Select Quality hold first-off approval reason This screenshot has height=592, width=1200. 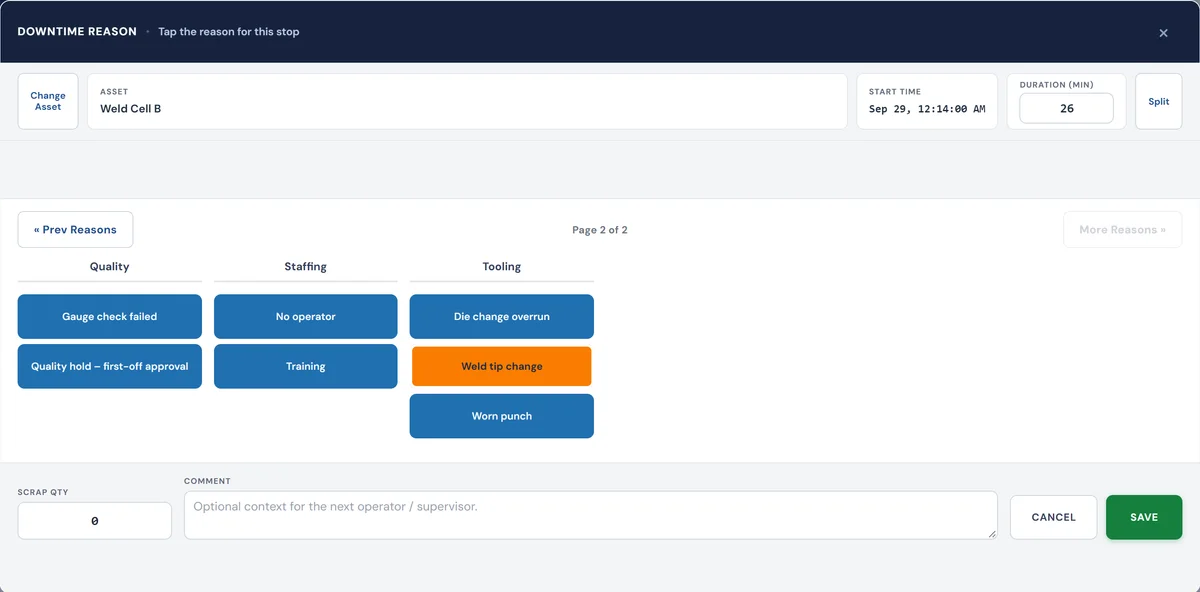(x=110, y=366)
